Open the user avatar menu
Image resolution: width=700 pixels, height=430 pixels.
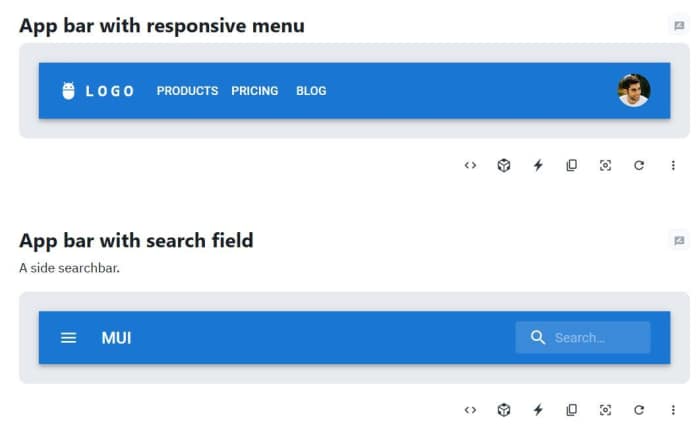tap(634, 90)
